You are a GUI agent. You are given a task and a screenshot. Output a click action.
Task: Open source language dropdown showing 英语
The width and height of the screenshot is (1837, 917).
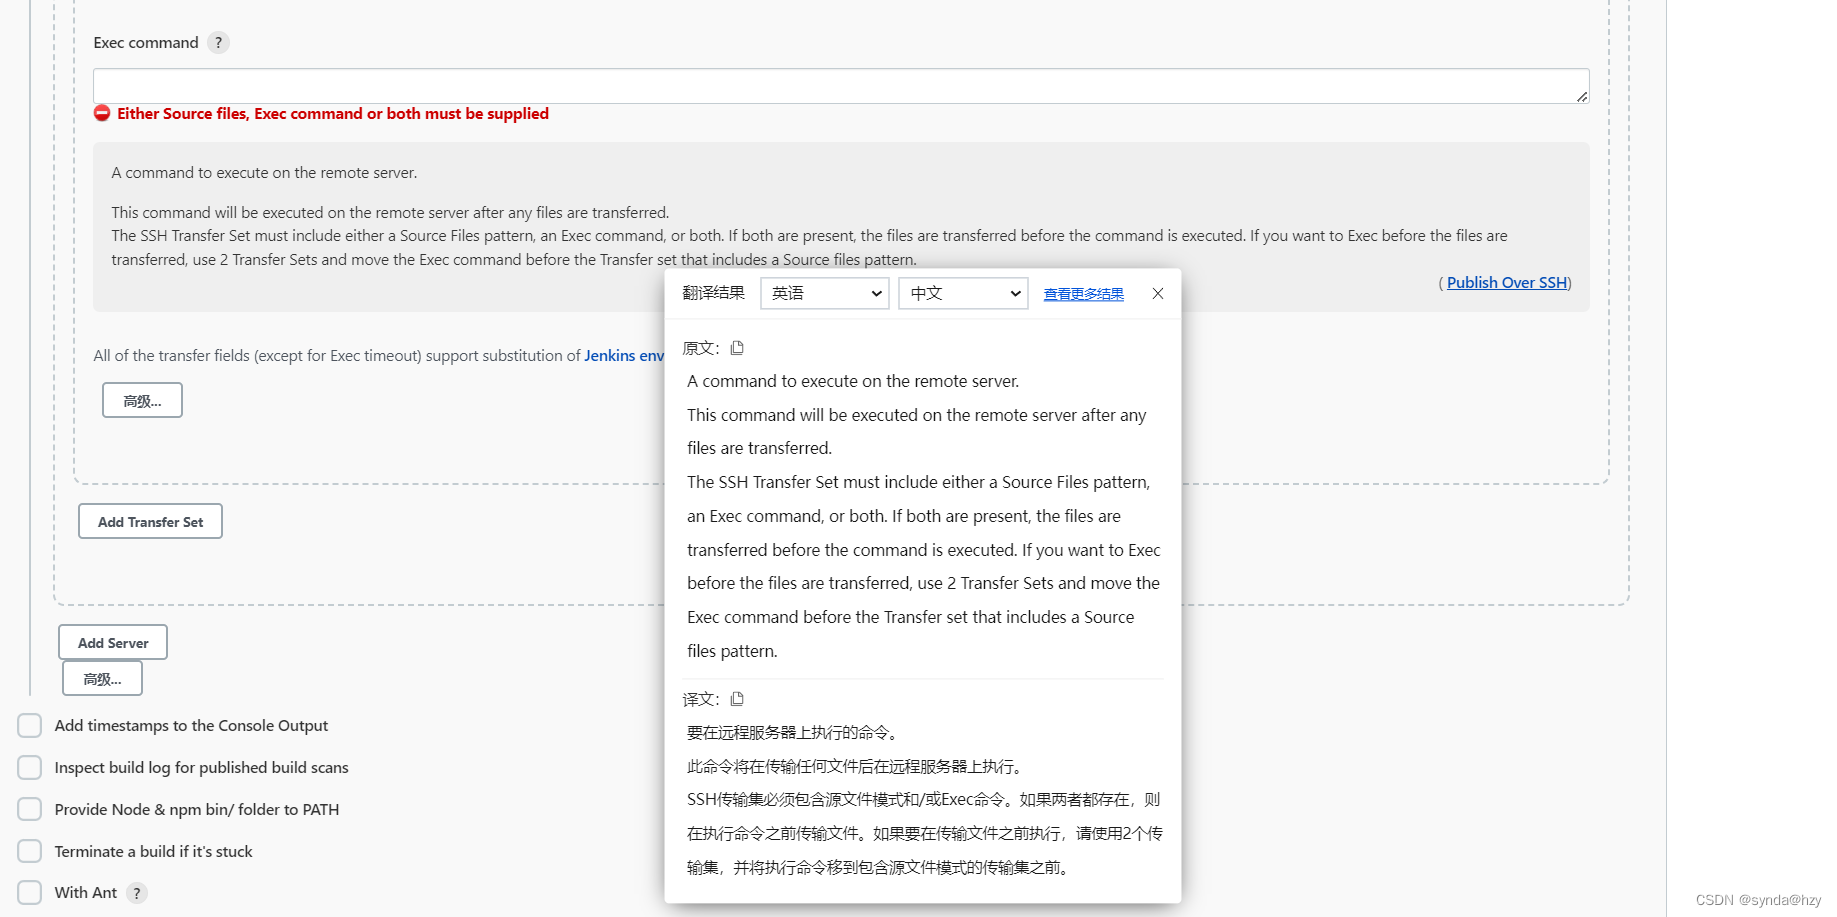click(825, 293)
